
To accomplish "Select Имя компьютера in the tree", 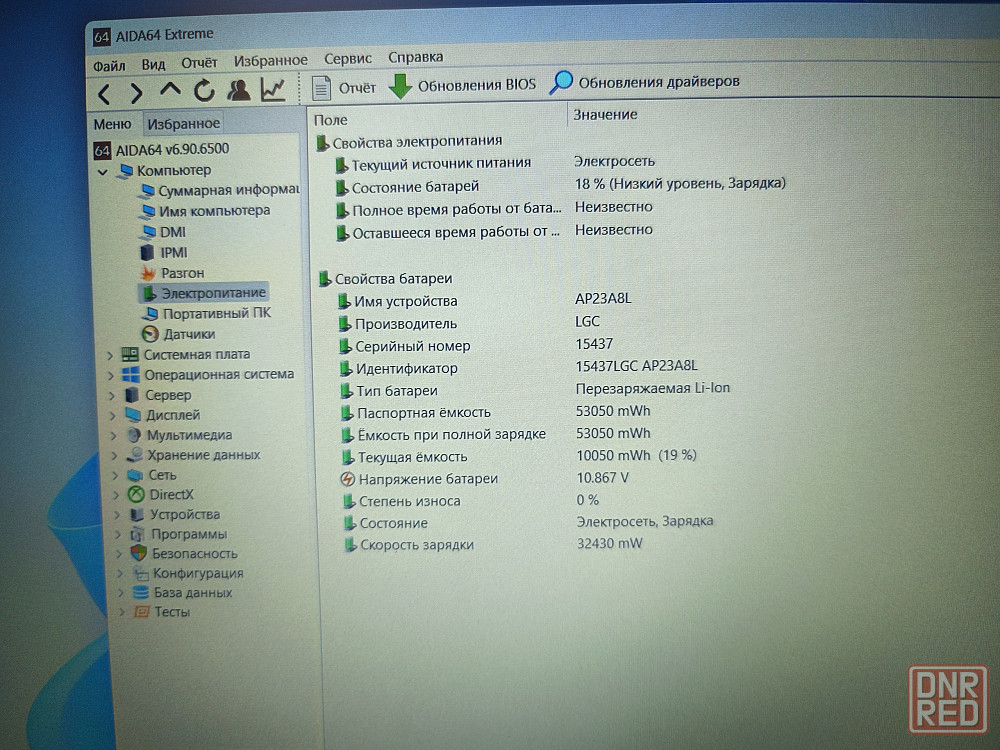I will (205, 211).
